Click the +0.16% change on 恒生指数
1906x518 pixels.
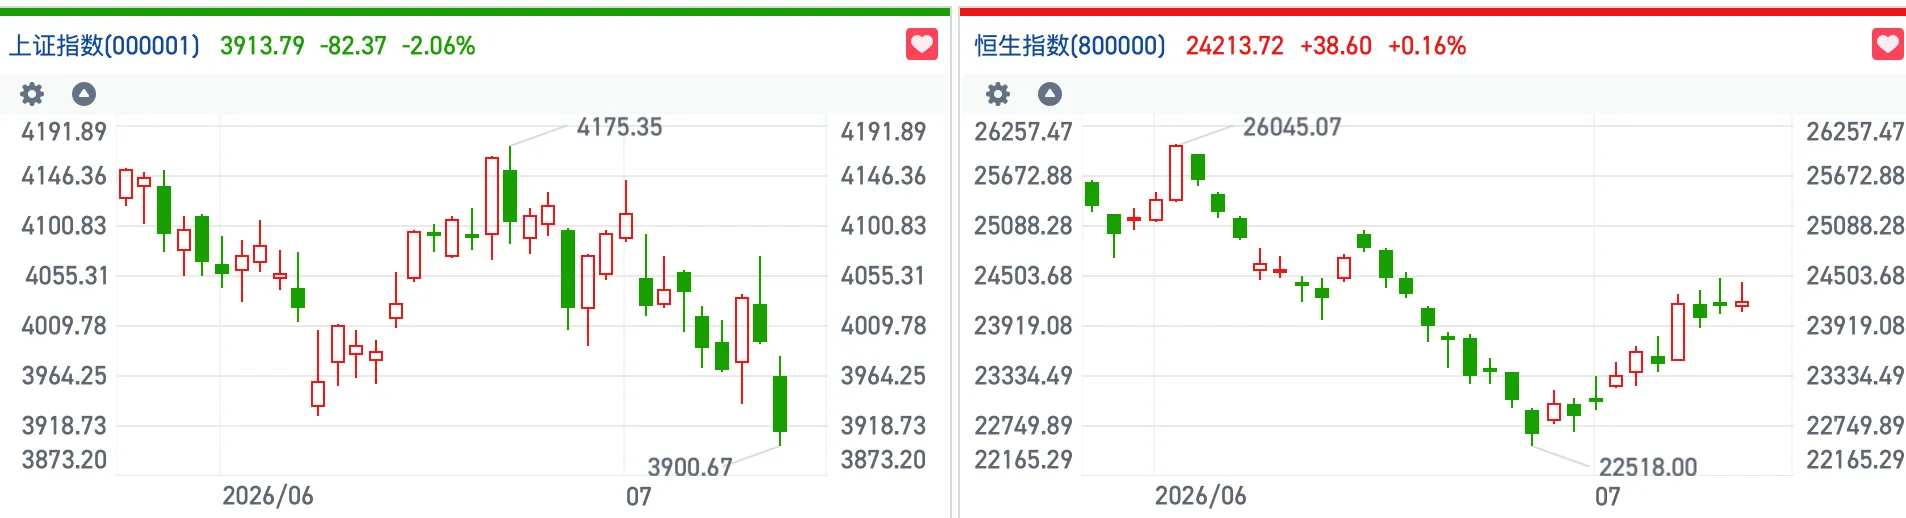(x=1427, y=46)
